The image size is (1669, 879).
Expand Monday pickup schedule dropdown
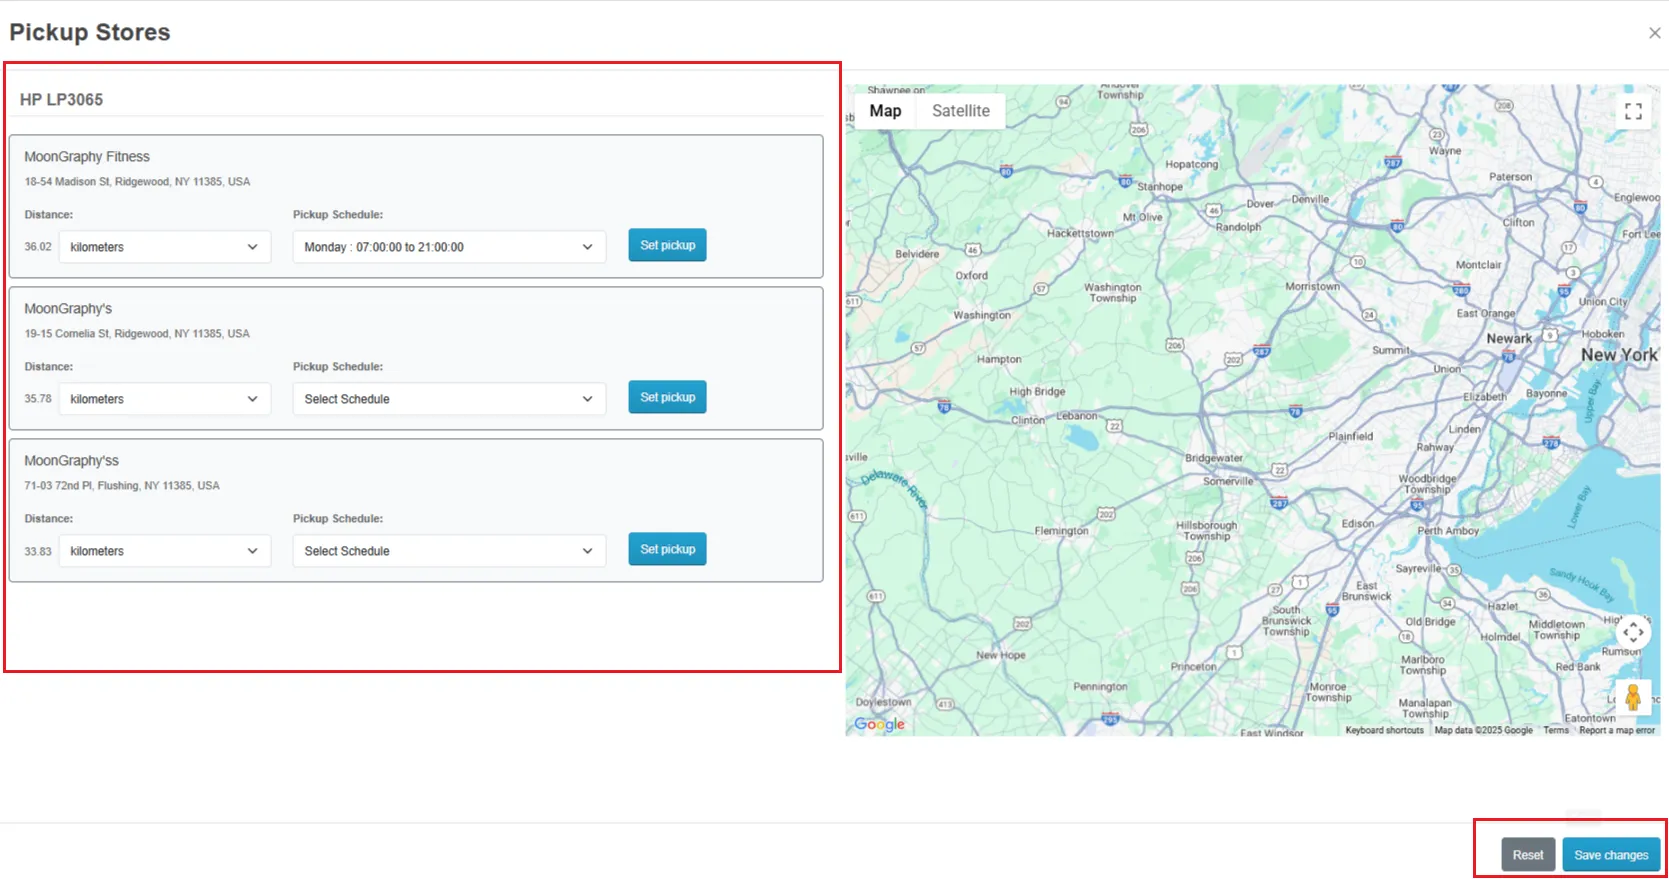pyautogui.click(x=448, y=247)
